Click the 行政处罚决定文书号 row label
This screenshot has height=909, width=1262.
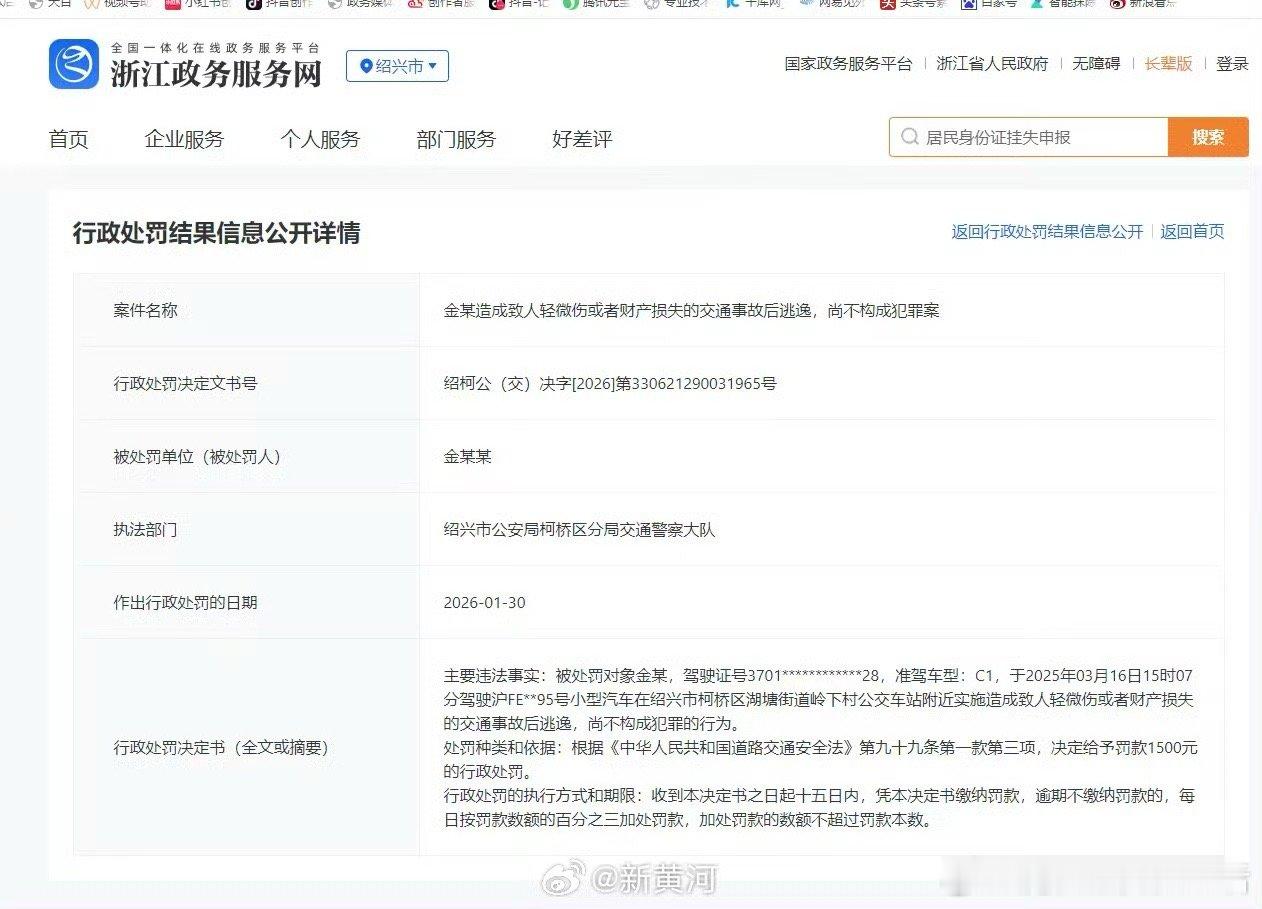click(185, 383)
